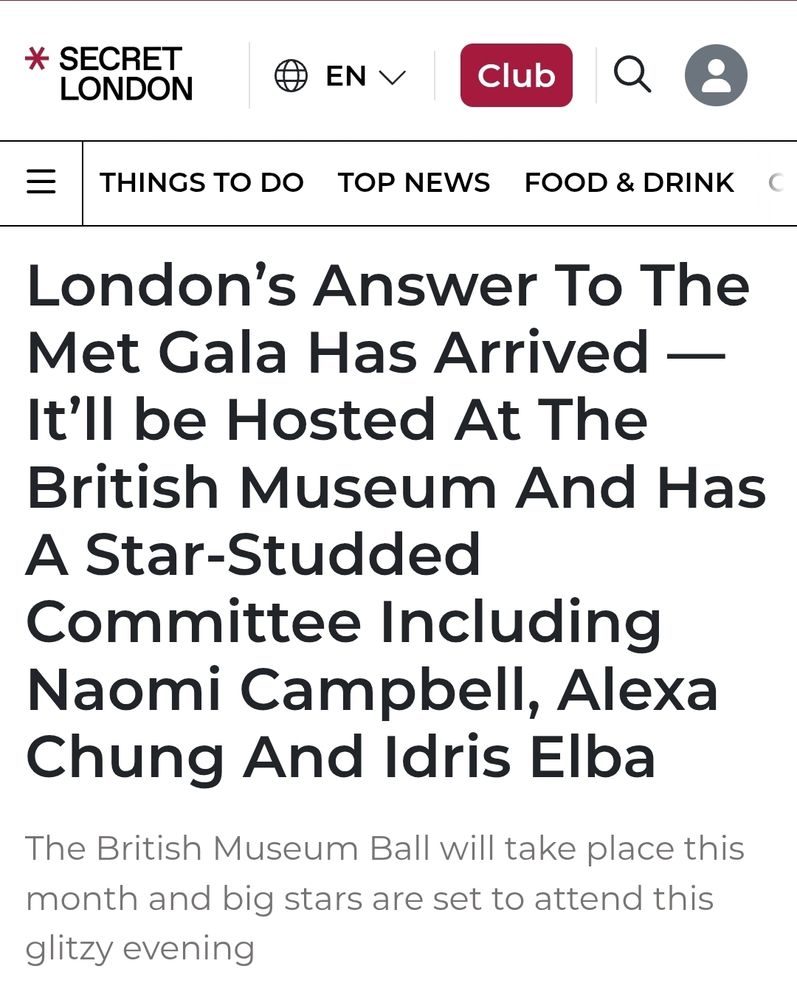Open the Club membership button
The height and width of the screenshot is (1000, 797).
coord(516,75)
